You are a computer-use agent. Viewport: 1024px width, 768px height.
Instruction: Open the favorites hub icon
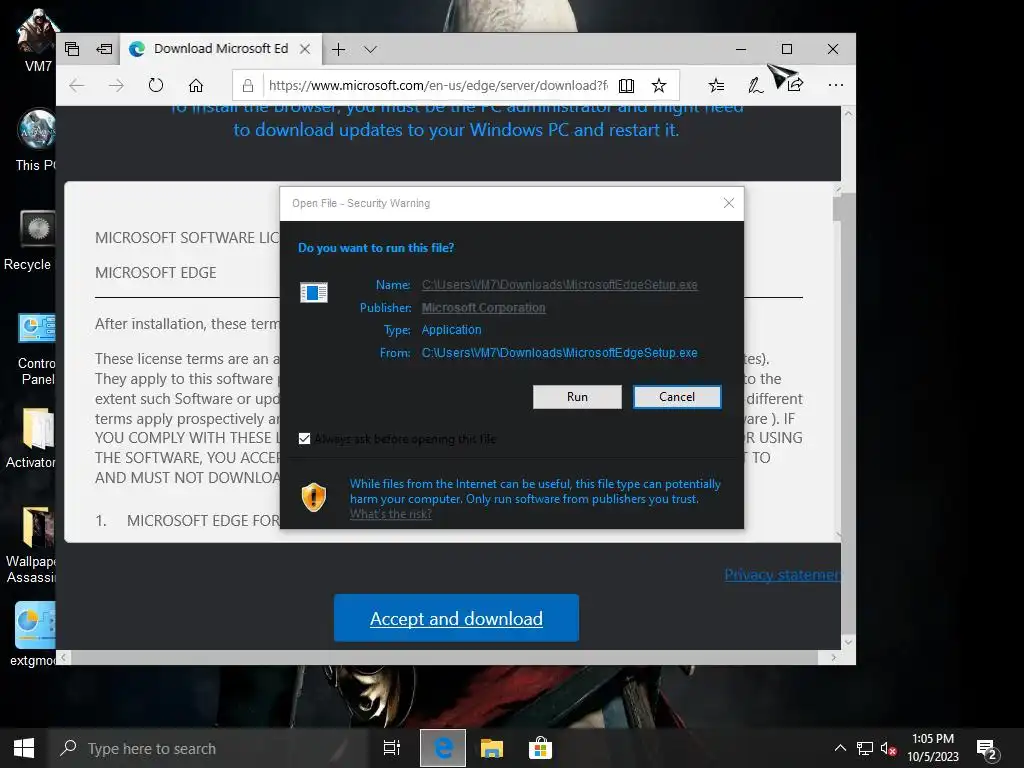tap(716, 86)
